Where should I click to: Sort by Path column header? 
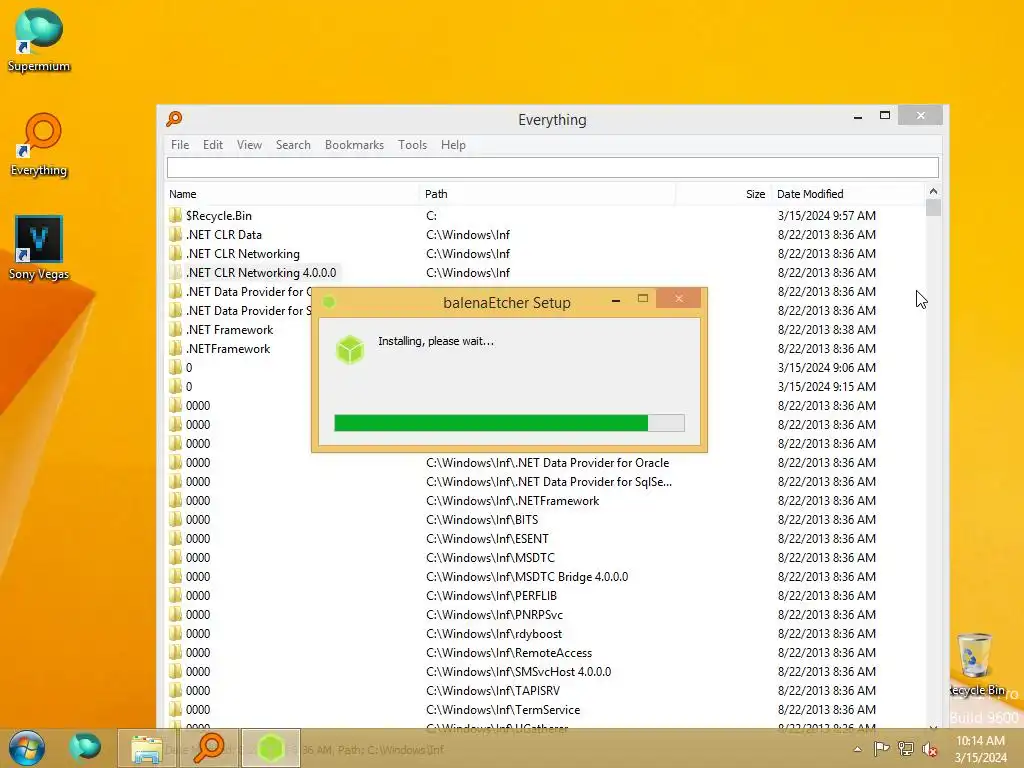click(x=547, y=194)
